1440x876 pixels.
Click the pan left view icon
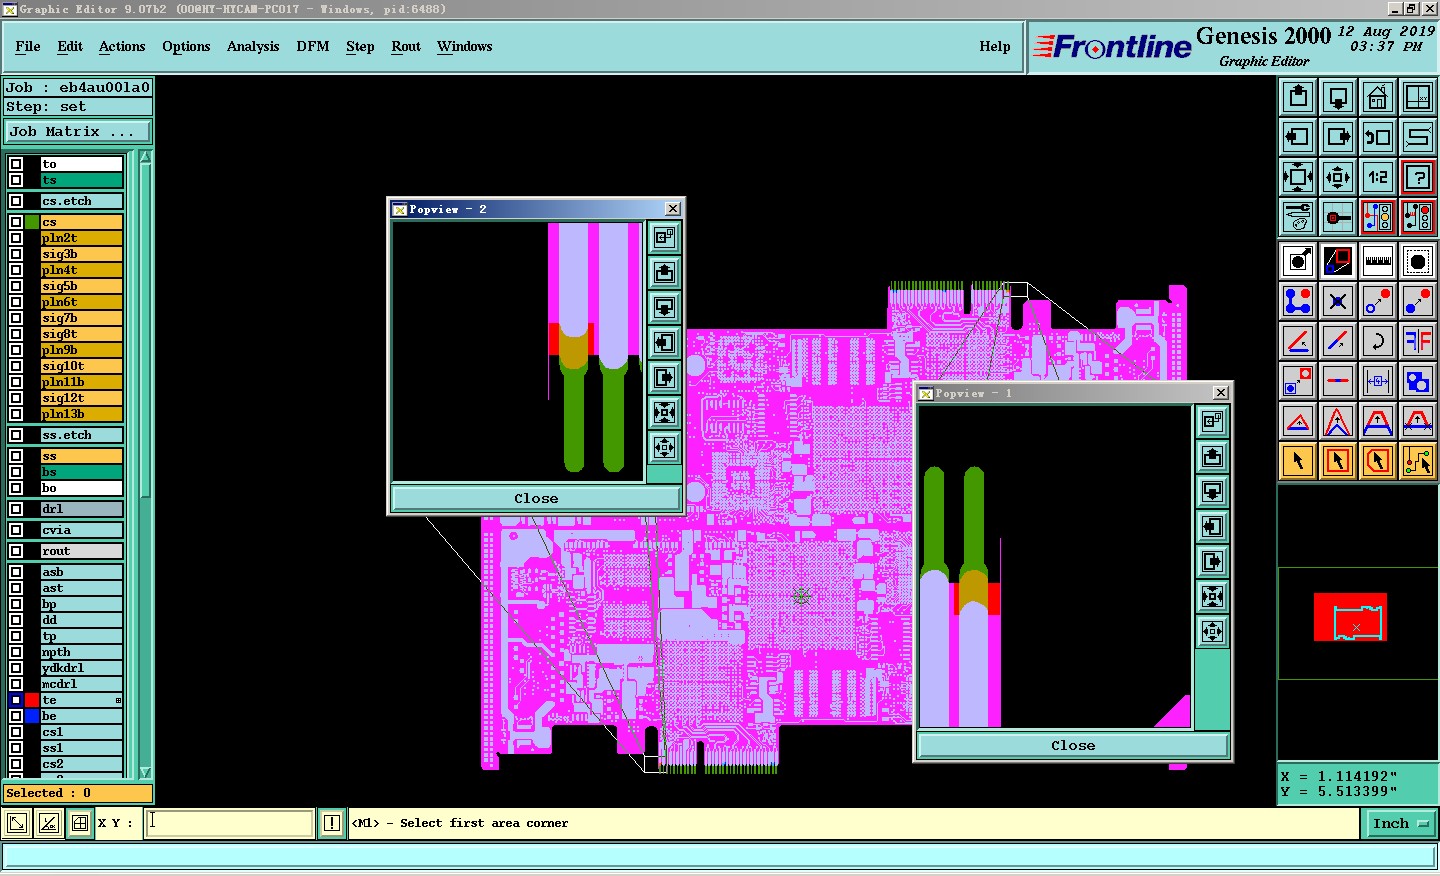click(x=1298, y=137)
